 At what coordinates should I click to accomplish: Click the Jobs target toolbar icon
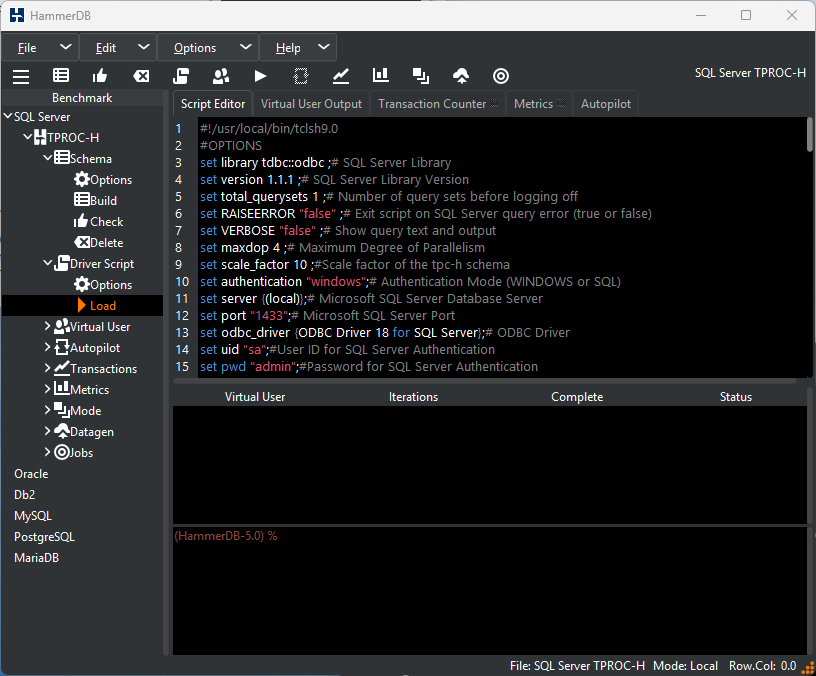(501, 76)
